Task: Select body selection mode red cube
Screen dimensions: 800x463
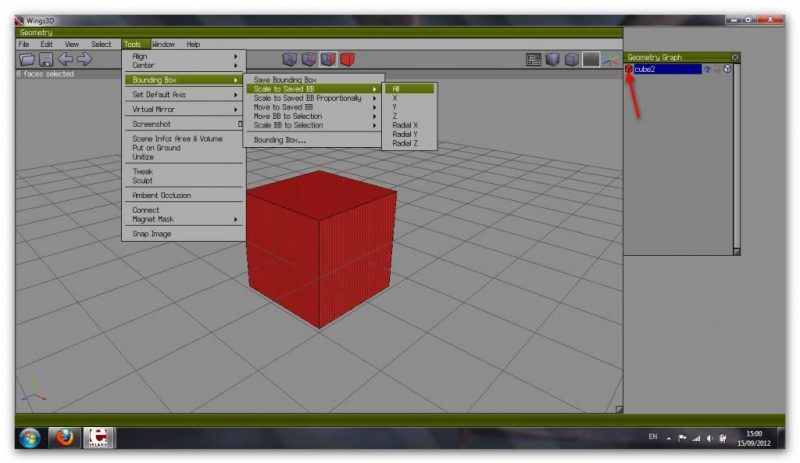Action: coord(347,59)
